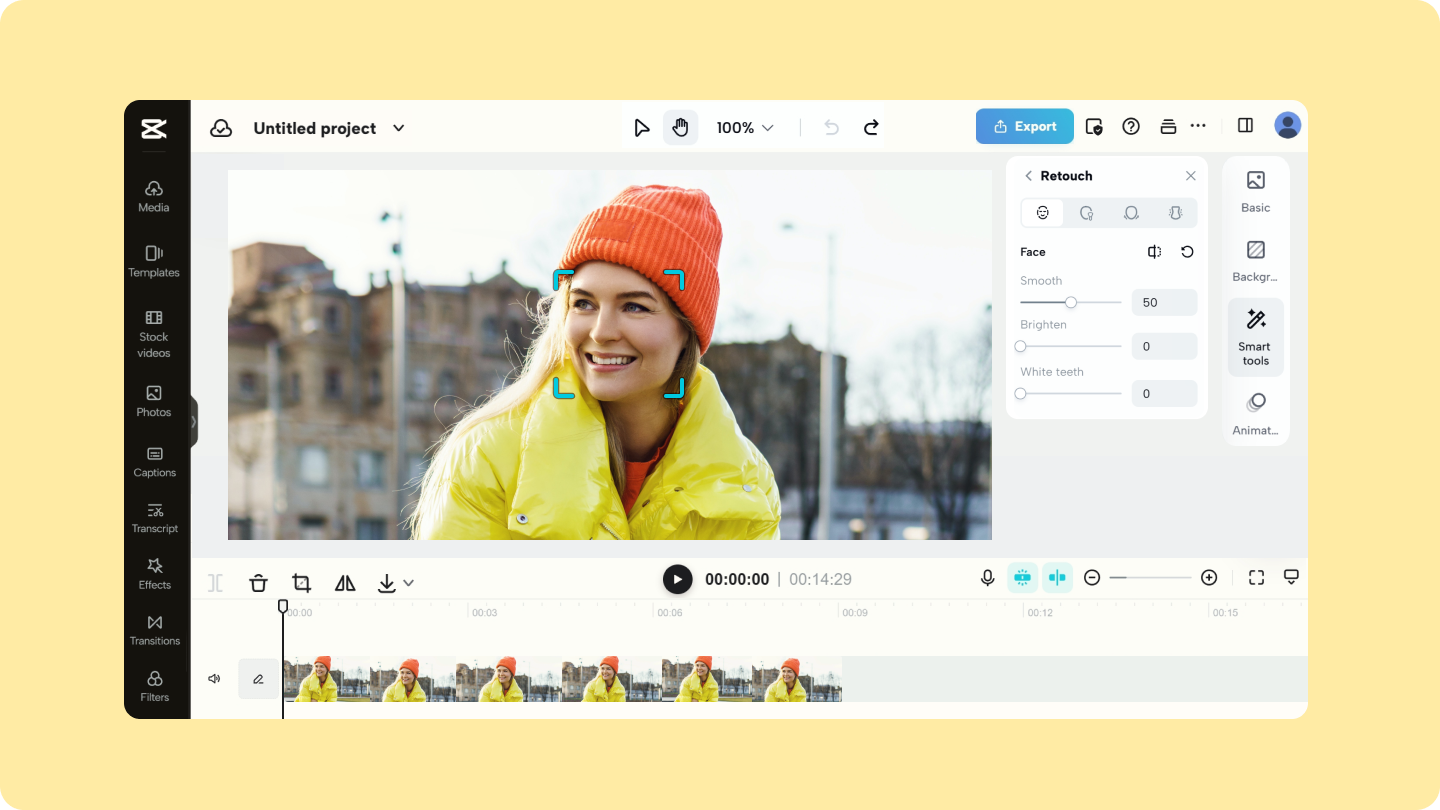Select the fourth retouch tab
Viewport: 1440px width, 810px height.
pos(1175,213)
